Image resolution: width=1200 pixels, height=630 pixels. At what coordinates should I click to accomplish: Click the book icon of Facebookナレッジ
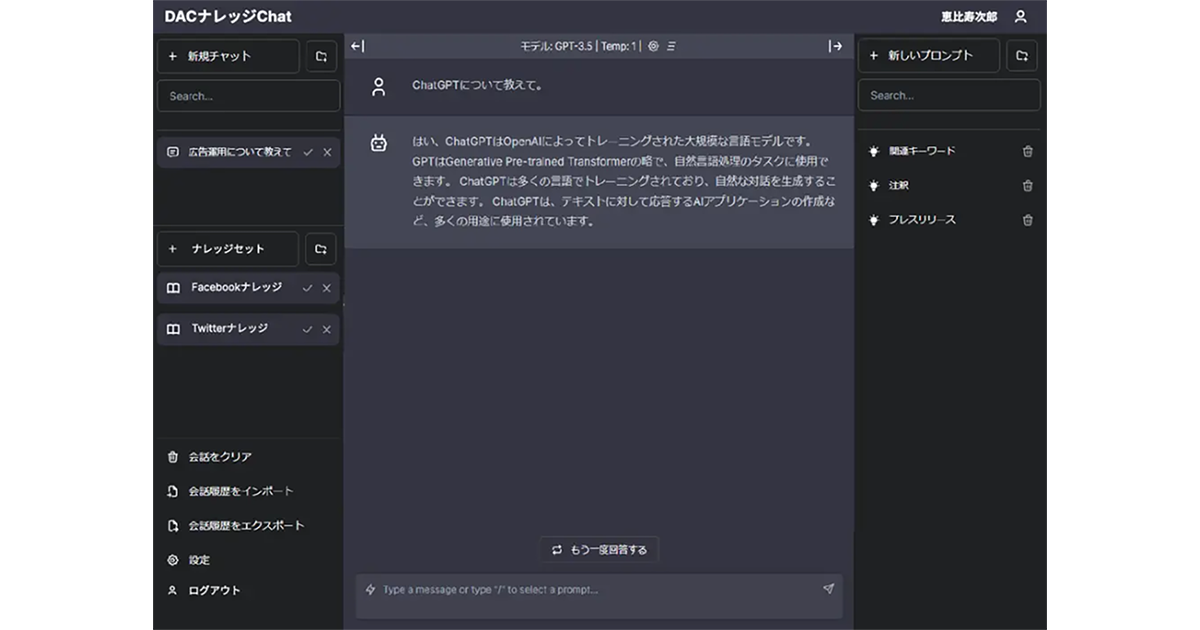pos(172,288)
